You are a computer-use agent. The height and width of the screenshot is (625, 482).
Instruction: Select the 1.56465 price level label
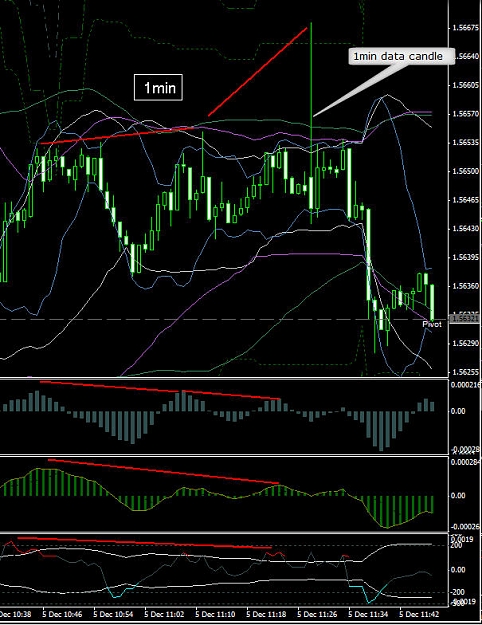pos(466,200)
